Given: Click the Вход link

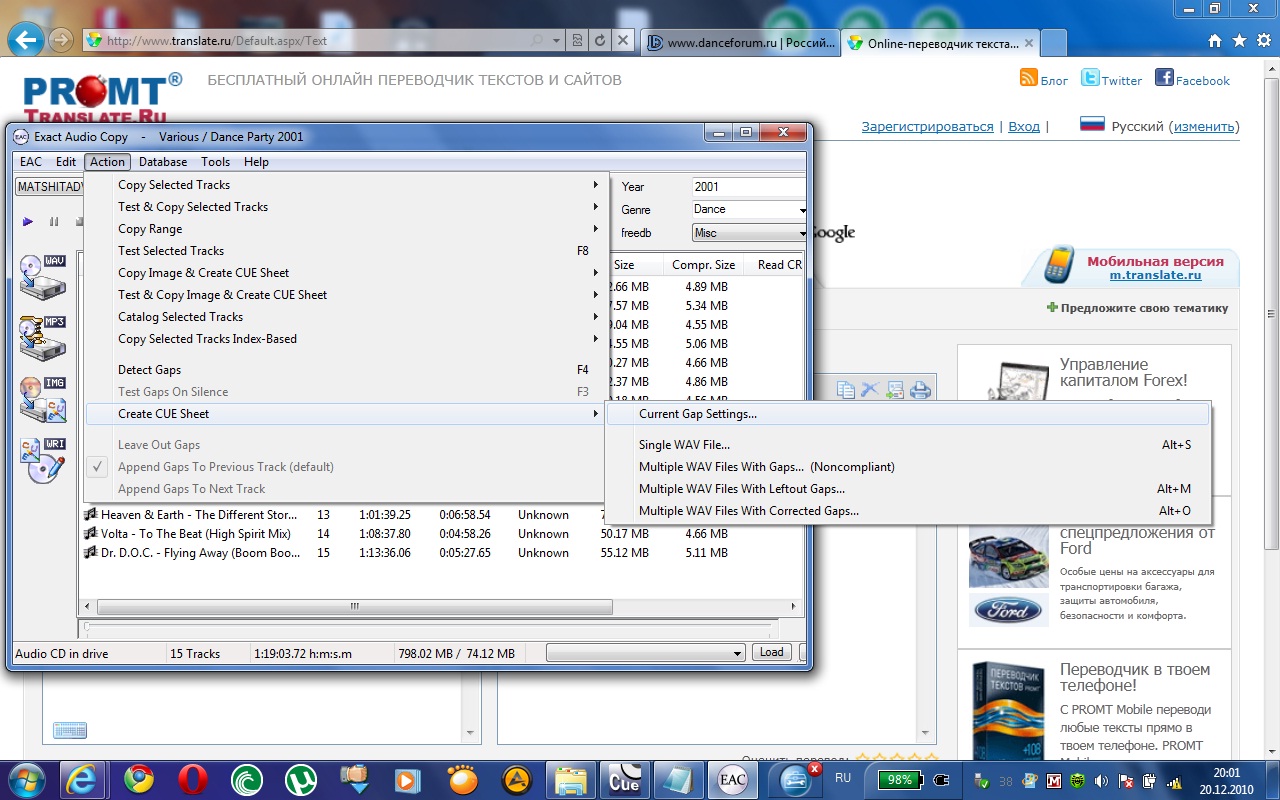Looking at the screenshot, I should [x=1024, y=127].
